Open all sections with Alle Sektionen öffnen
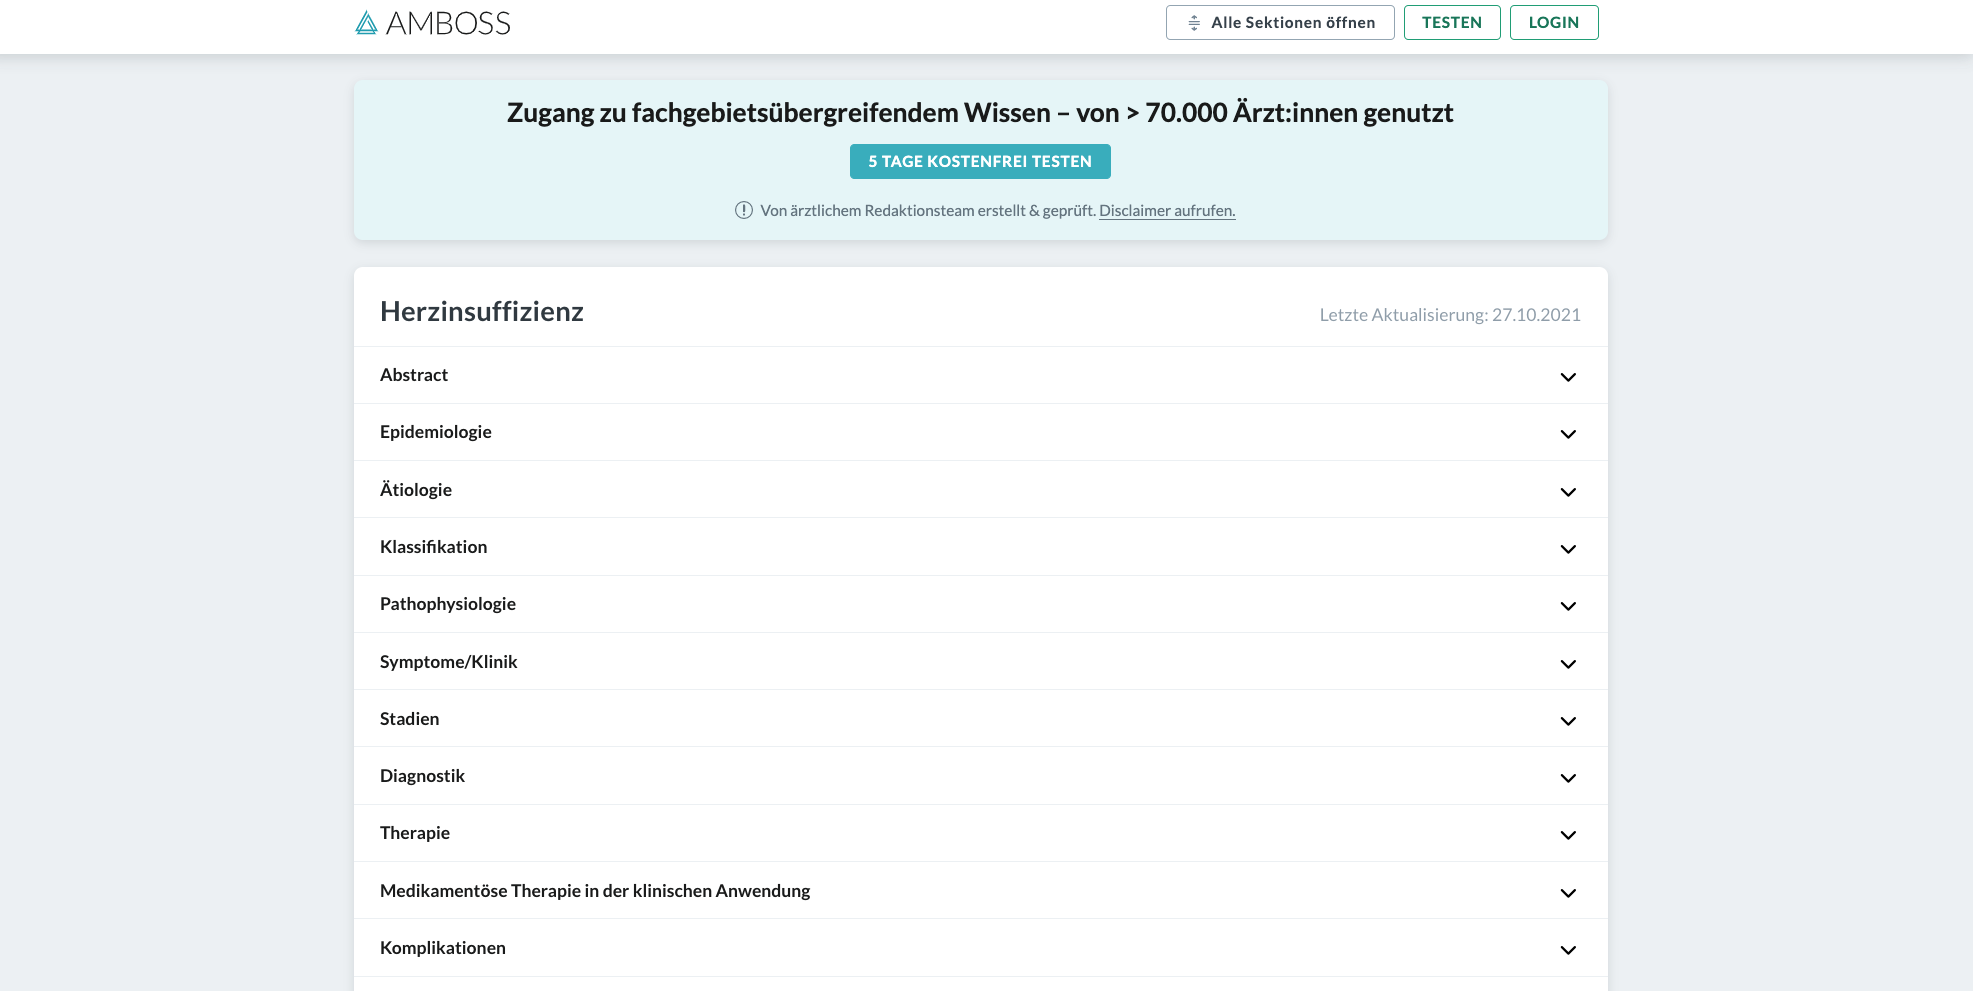 1280,23
